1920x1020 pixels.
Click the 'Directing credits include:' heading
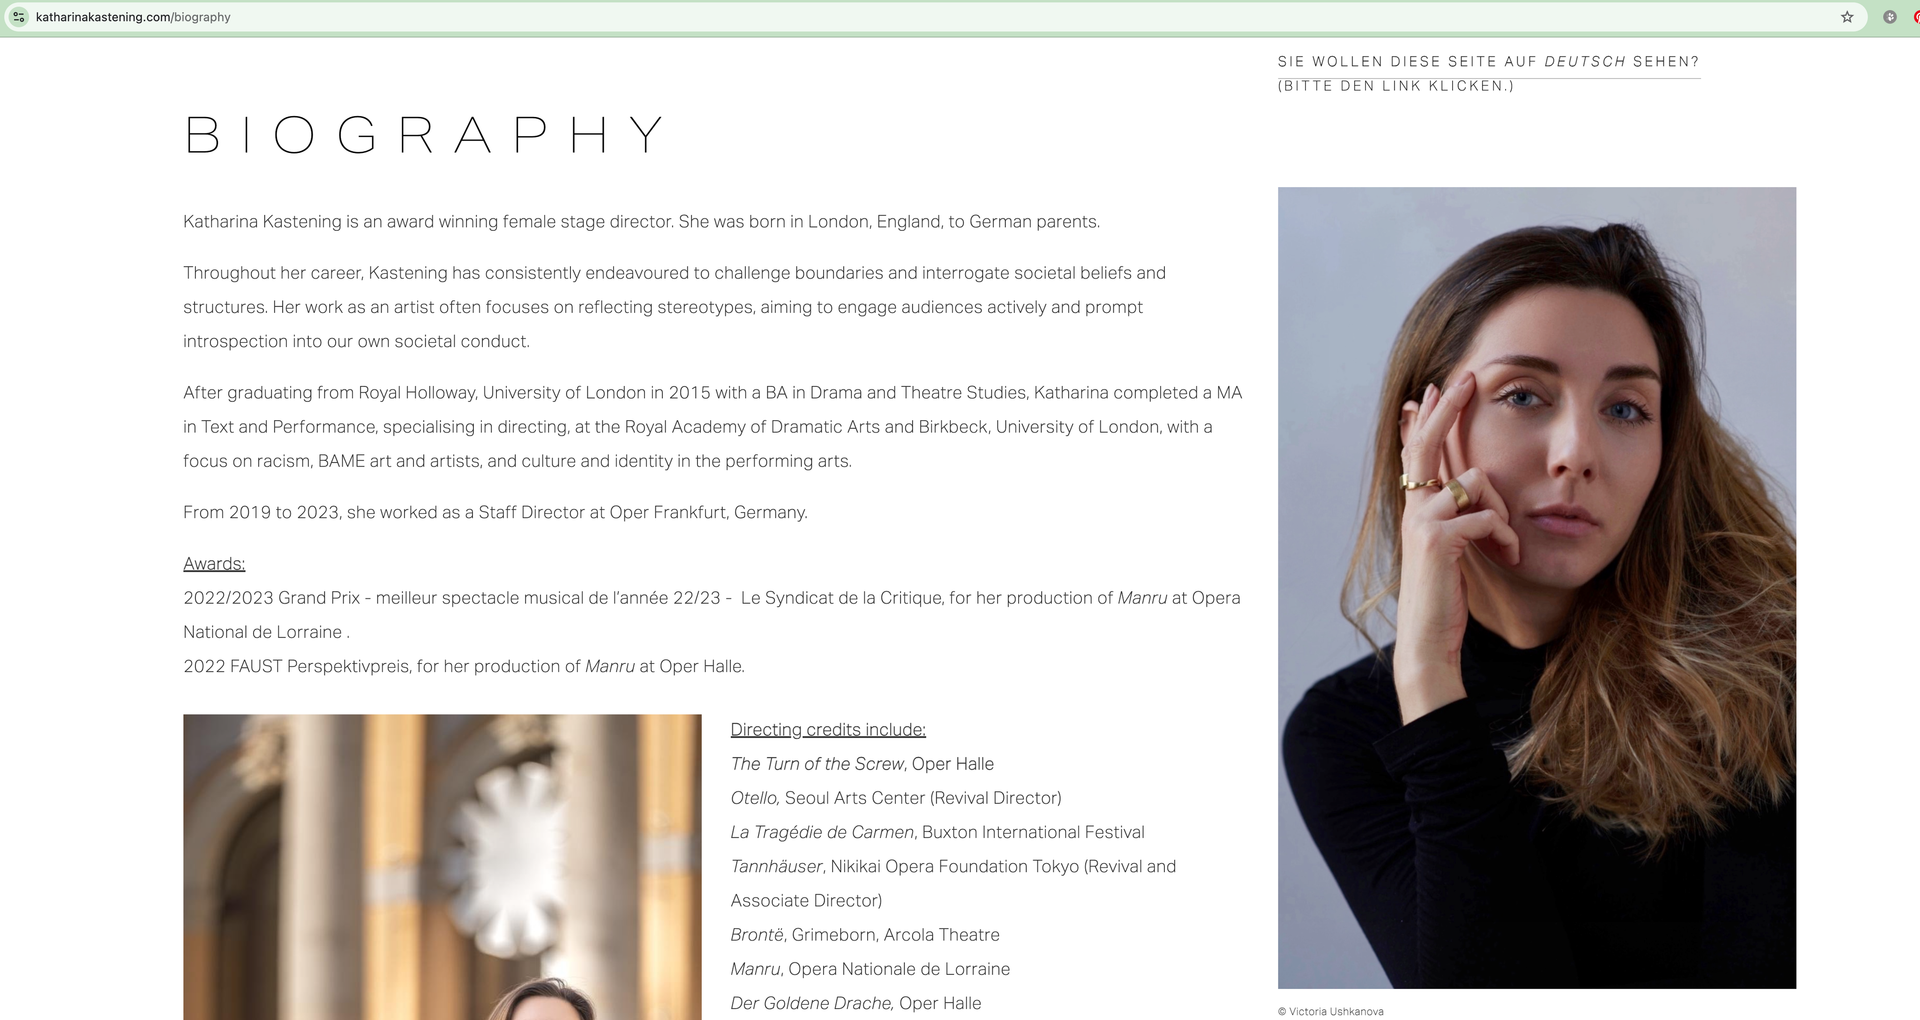click(x=828, y=730)
